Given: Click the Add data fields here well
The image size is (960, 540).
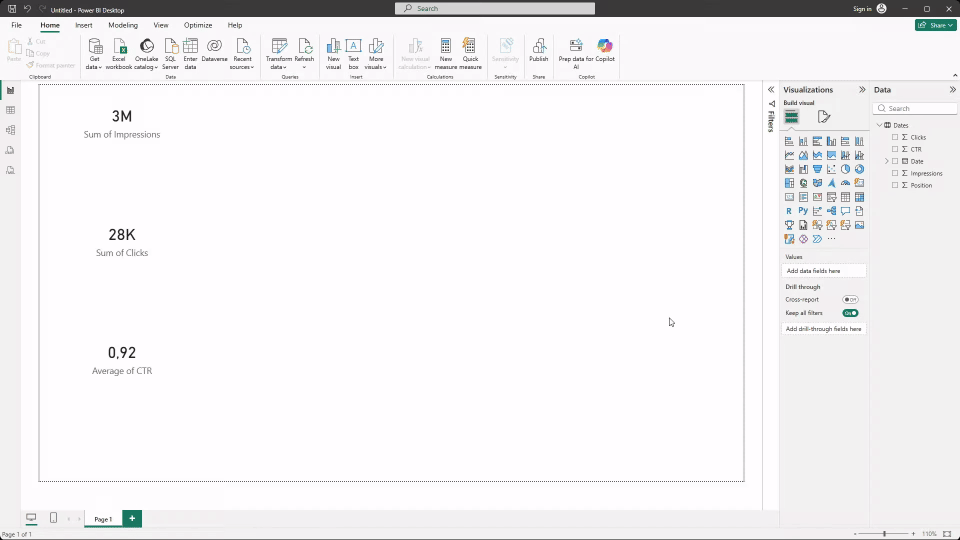Looking at the screenshot, I should coord(824,271).
